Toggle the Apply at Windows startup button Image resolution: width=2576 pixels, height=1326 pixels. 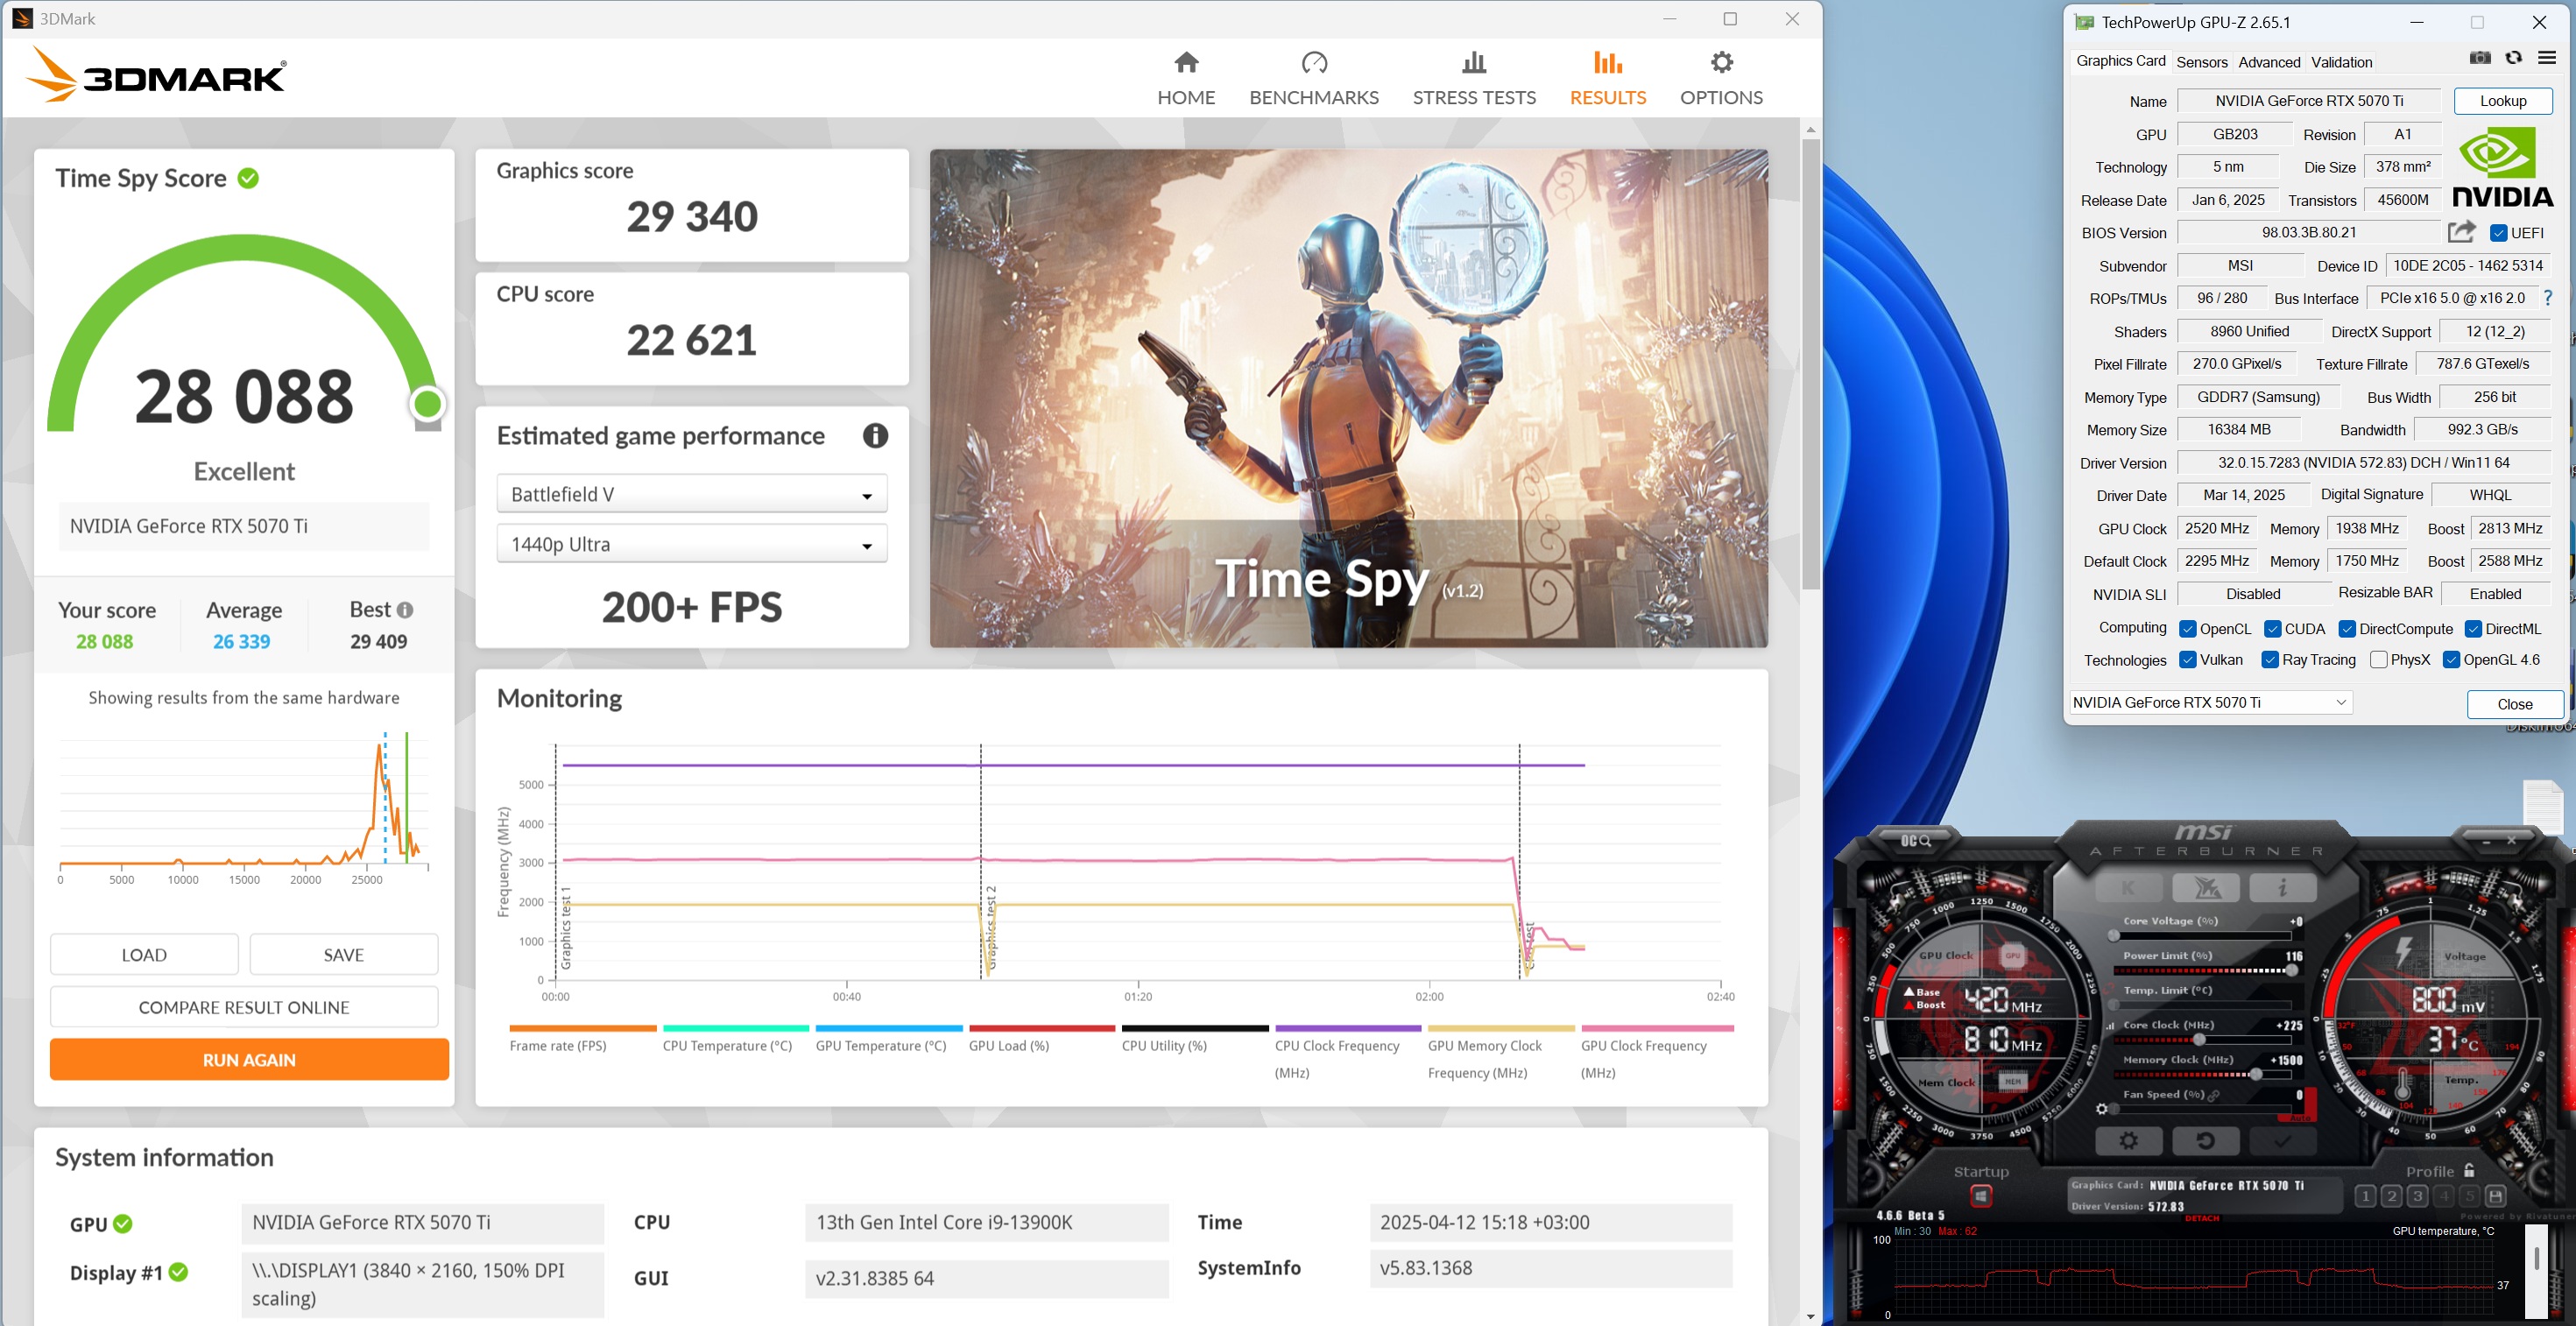click(1980, 1196)
